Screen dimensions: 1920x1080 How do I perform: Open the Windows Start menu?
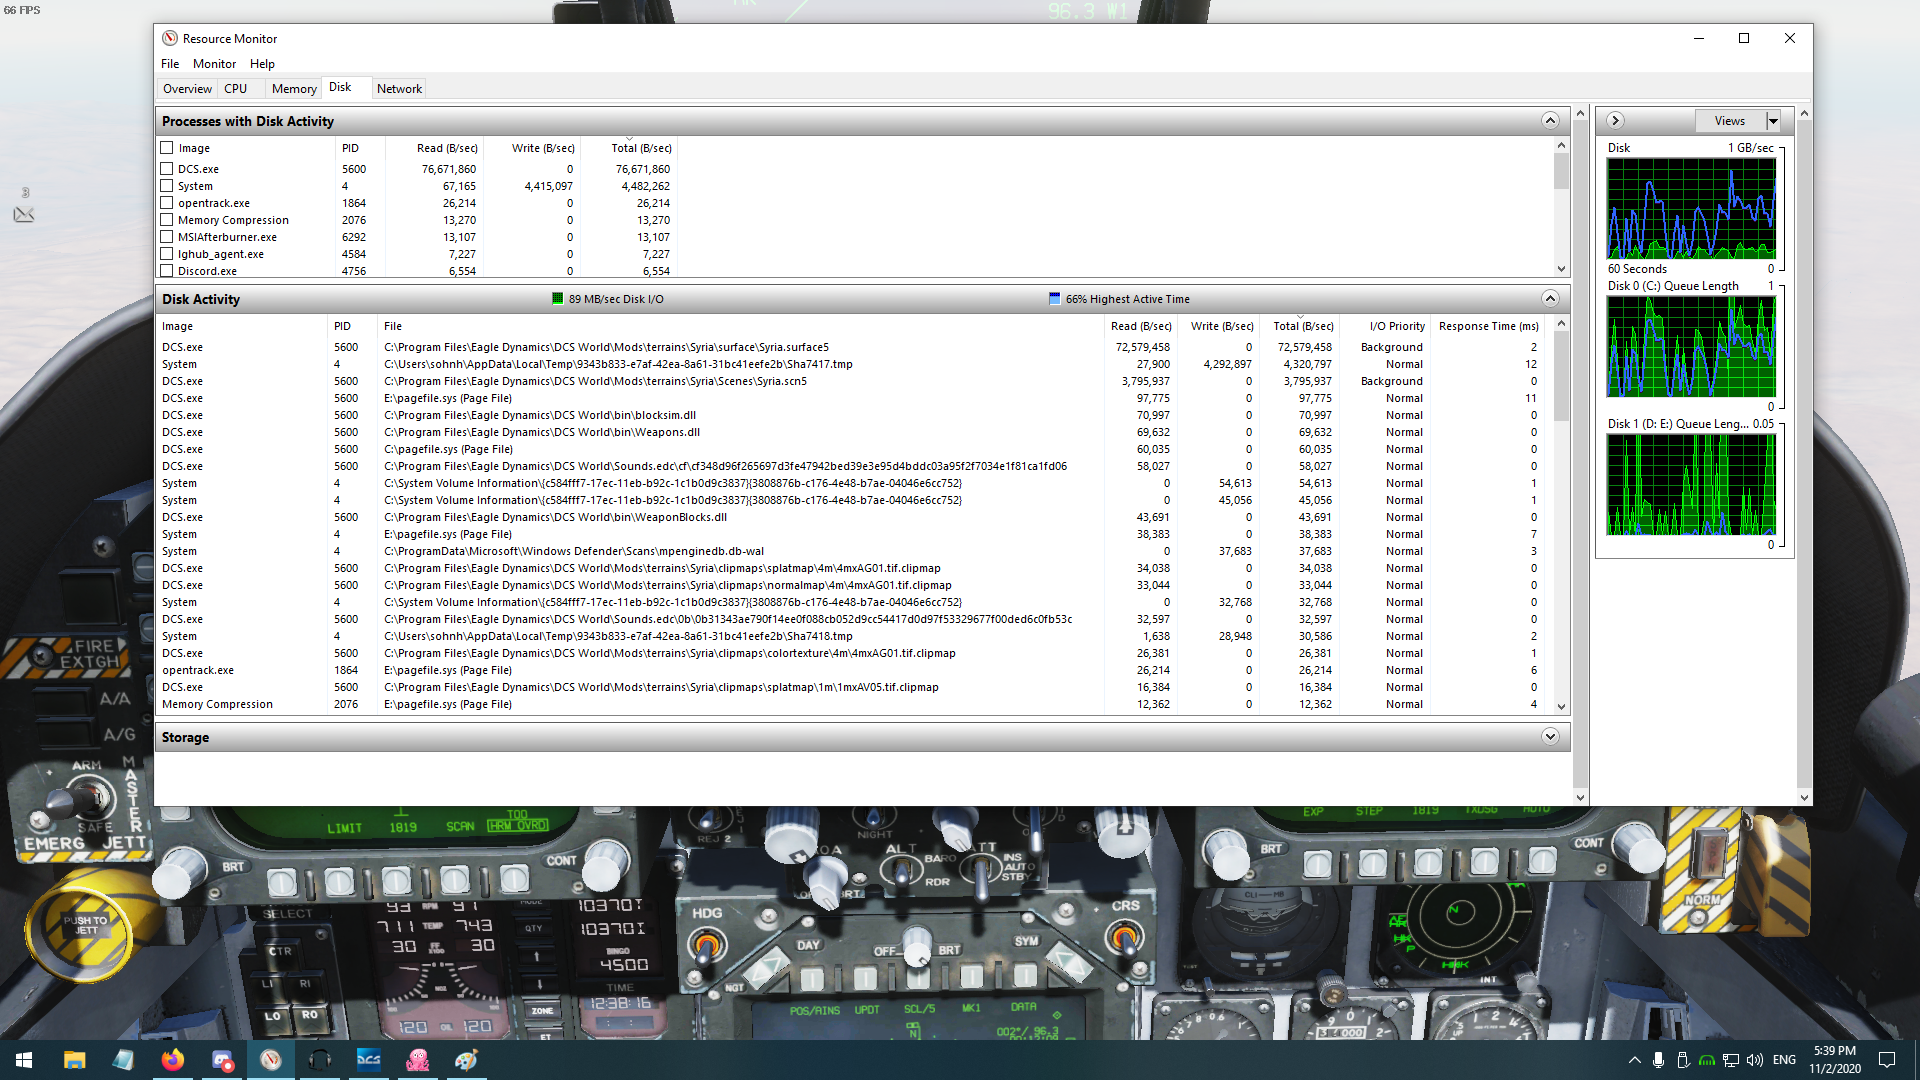pos(24,1060)
